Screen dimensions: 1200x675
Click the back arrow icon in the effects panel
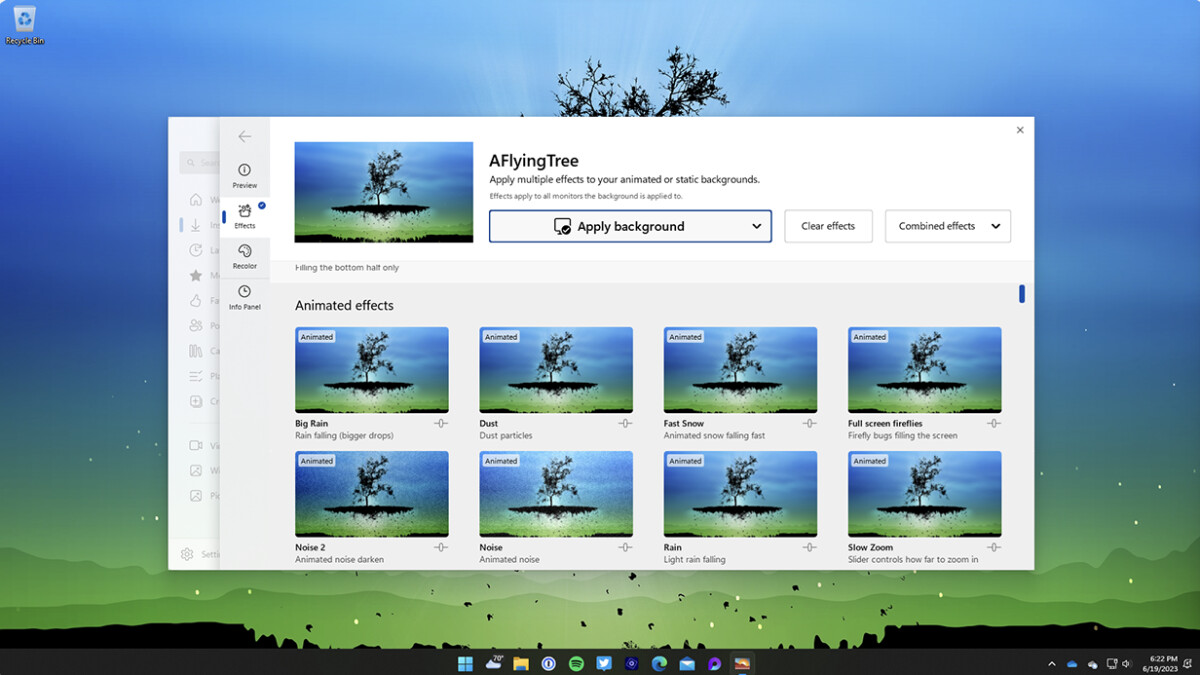(x=244, y=136)
